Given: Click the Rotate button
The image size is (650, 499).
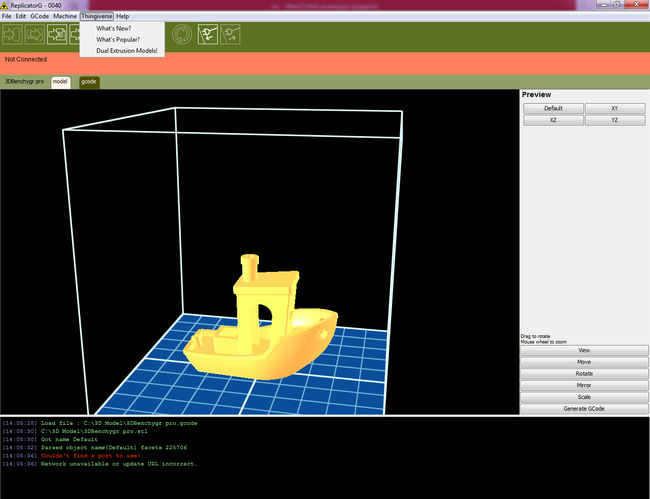Looking at the screenshot, I should point(584,373).
